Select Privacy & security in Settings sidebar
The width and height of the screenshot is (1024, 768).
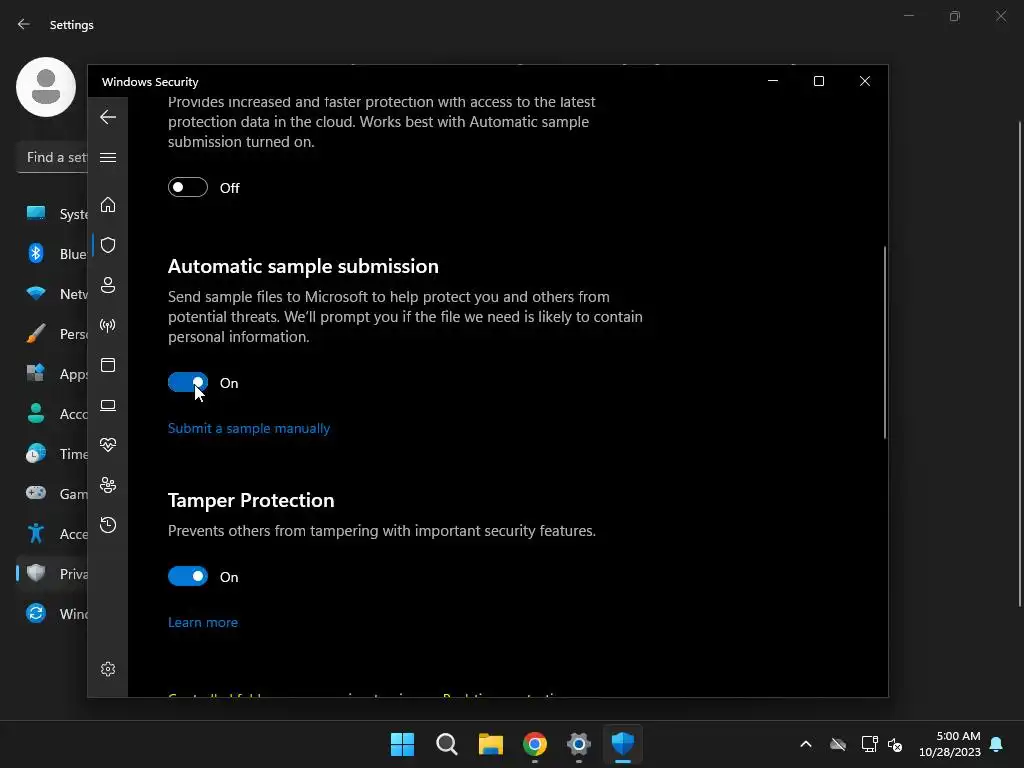point(52,574)
